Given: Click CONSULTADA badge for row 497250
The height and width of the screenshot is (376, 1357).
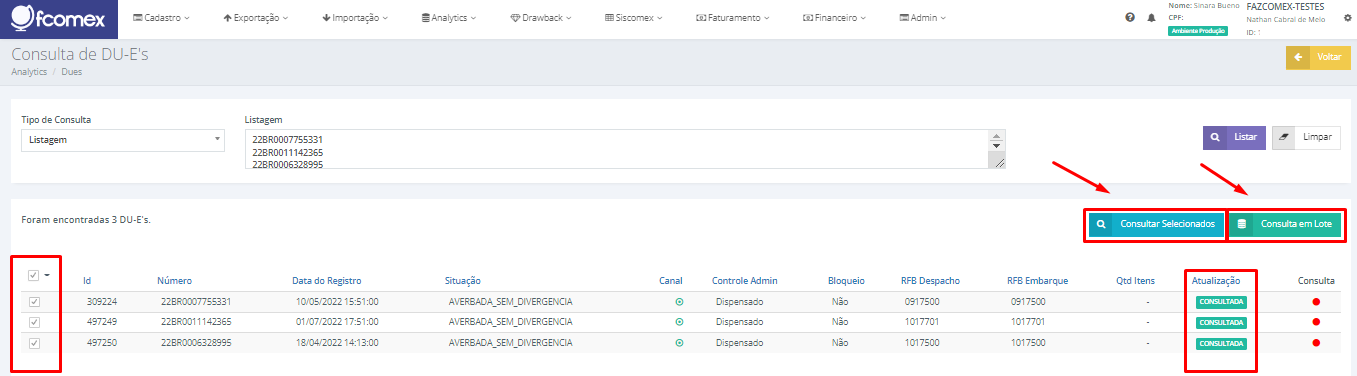Looking at the screenshot, I should click(x=1220, y=343).
